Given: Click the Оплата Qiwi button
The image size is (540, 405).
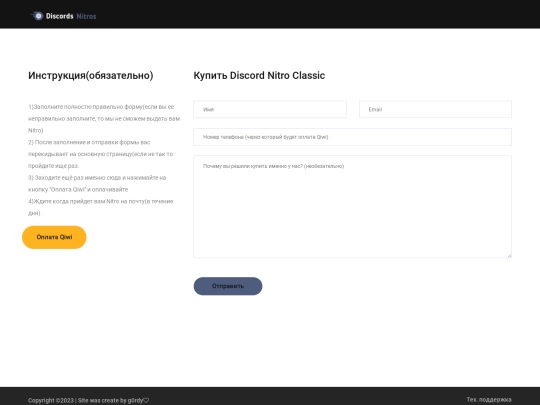Looking at the screenshot, I should [x=54, y=237].
